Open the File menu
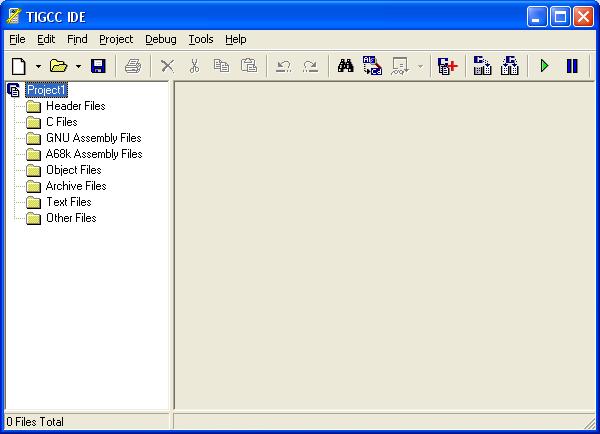Image resolution: width=600 pixels, height=434 pixels. tap(17, 39)
